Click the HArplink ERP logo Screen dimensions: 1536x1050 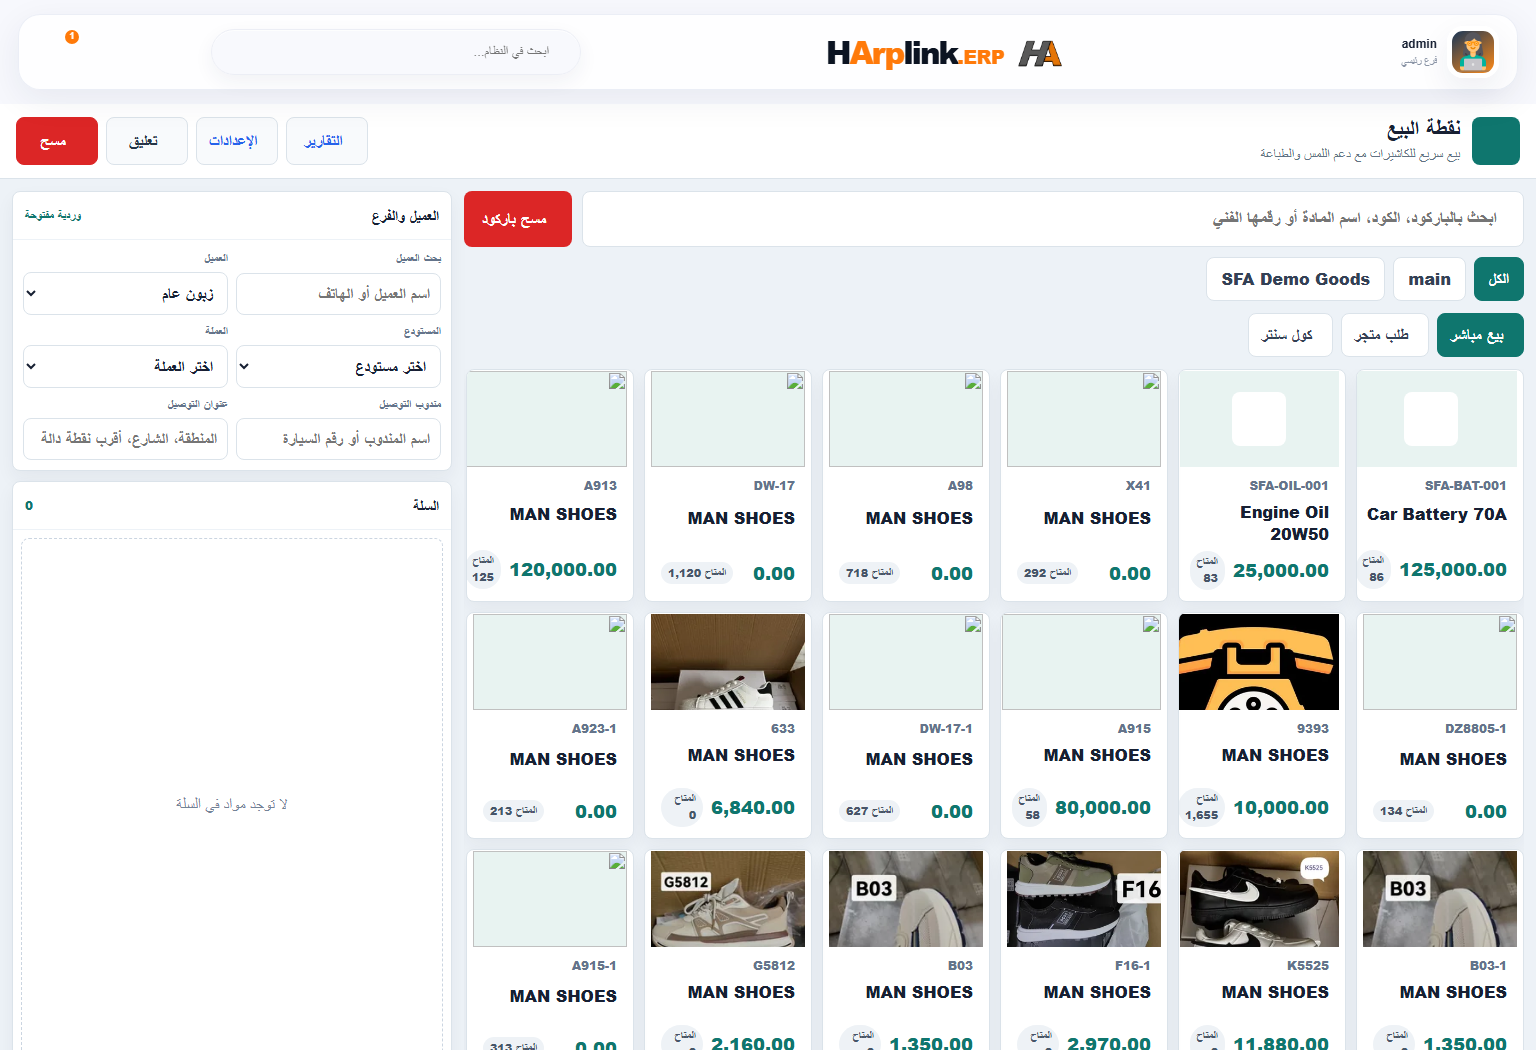[944, 53]
